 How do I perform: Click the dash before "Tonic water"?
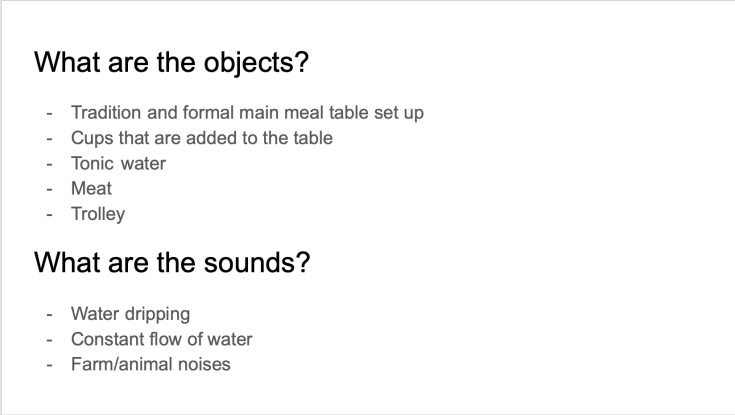point(51,163)
